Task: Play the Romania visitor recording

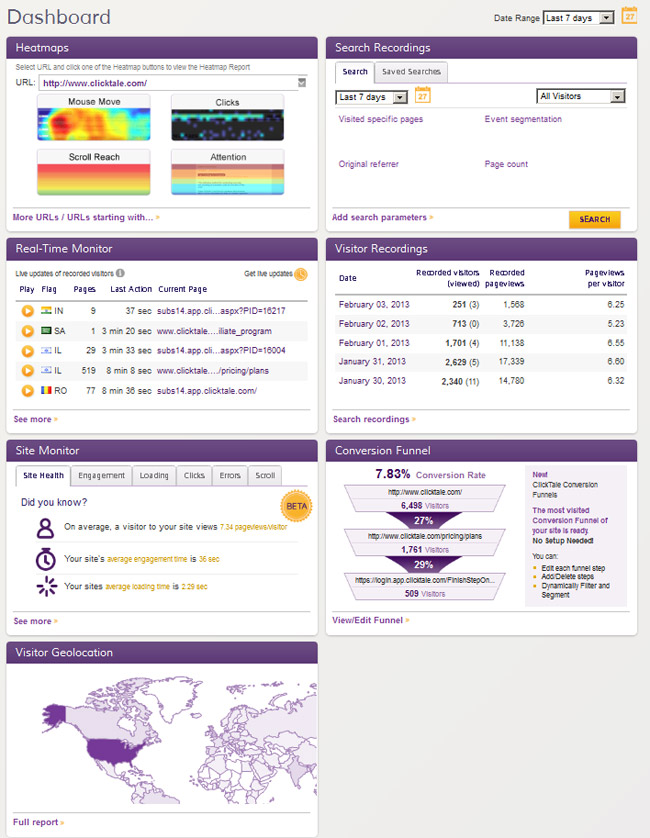Action: click(28, 391)
